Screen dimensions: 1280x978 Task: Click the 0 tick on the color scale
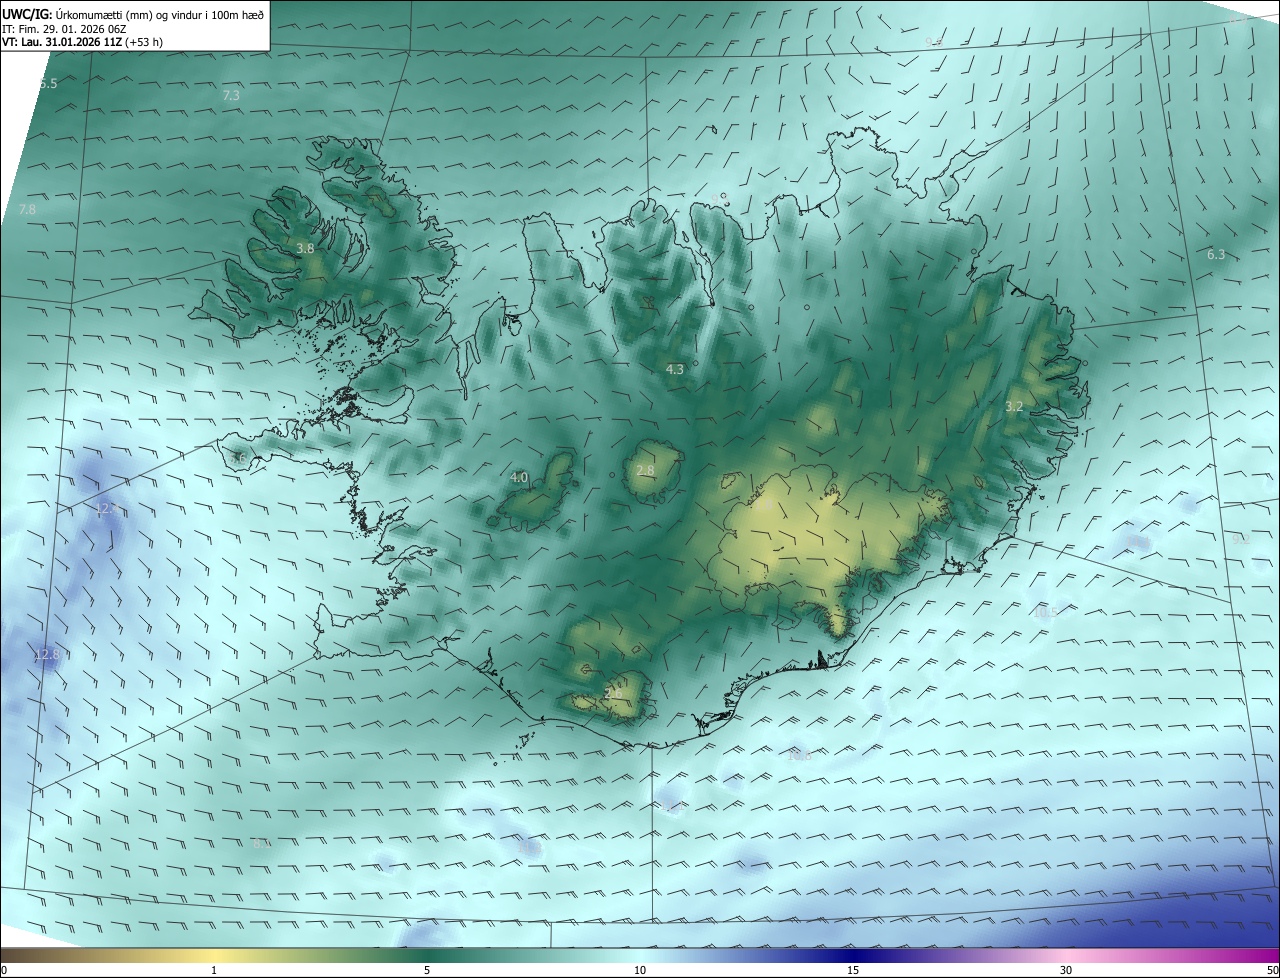[4, 970]
